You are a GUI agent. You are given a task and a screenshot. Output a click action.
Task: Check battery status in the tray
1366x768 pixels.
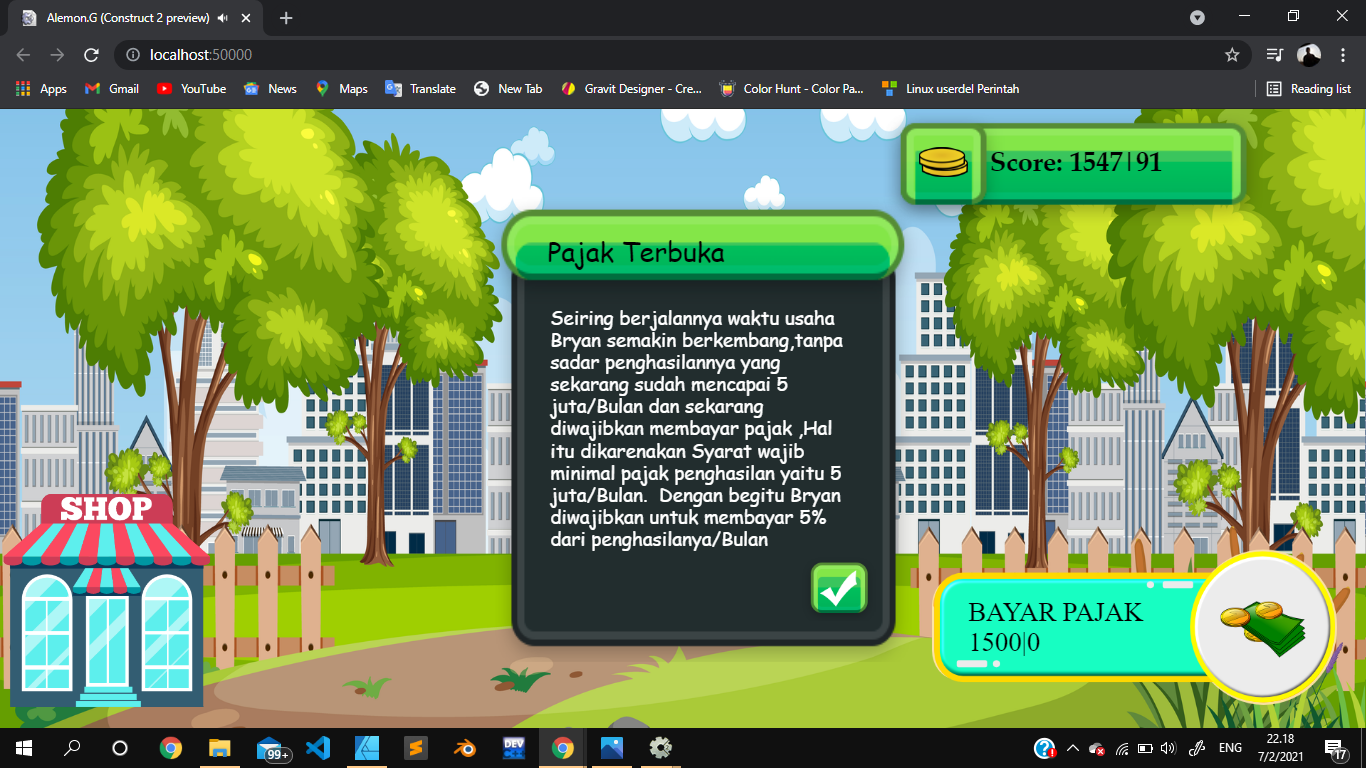click(1144, 748)
